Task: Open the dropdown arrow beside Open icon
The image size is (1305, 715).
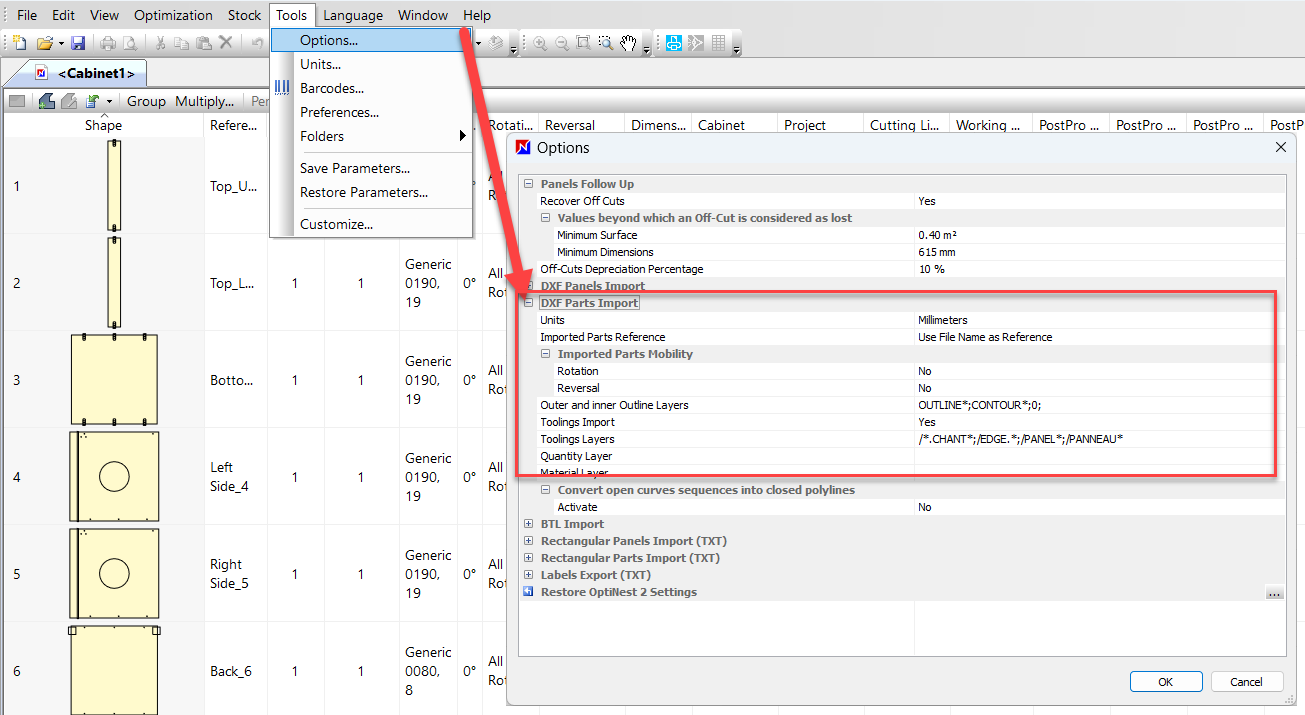Action: click(x=60, y=44)
